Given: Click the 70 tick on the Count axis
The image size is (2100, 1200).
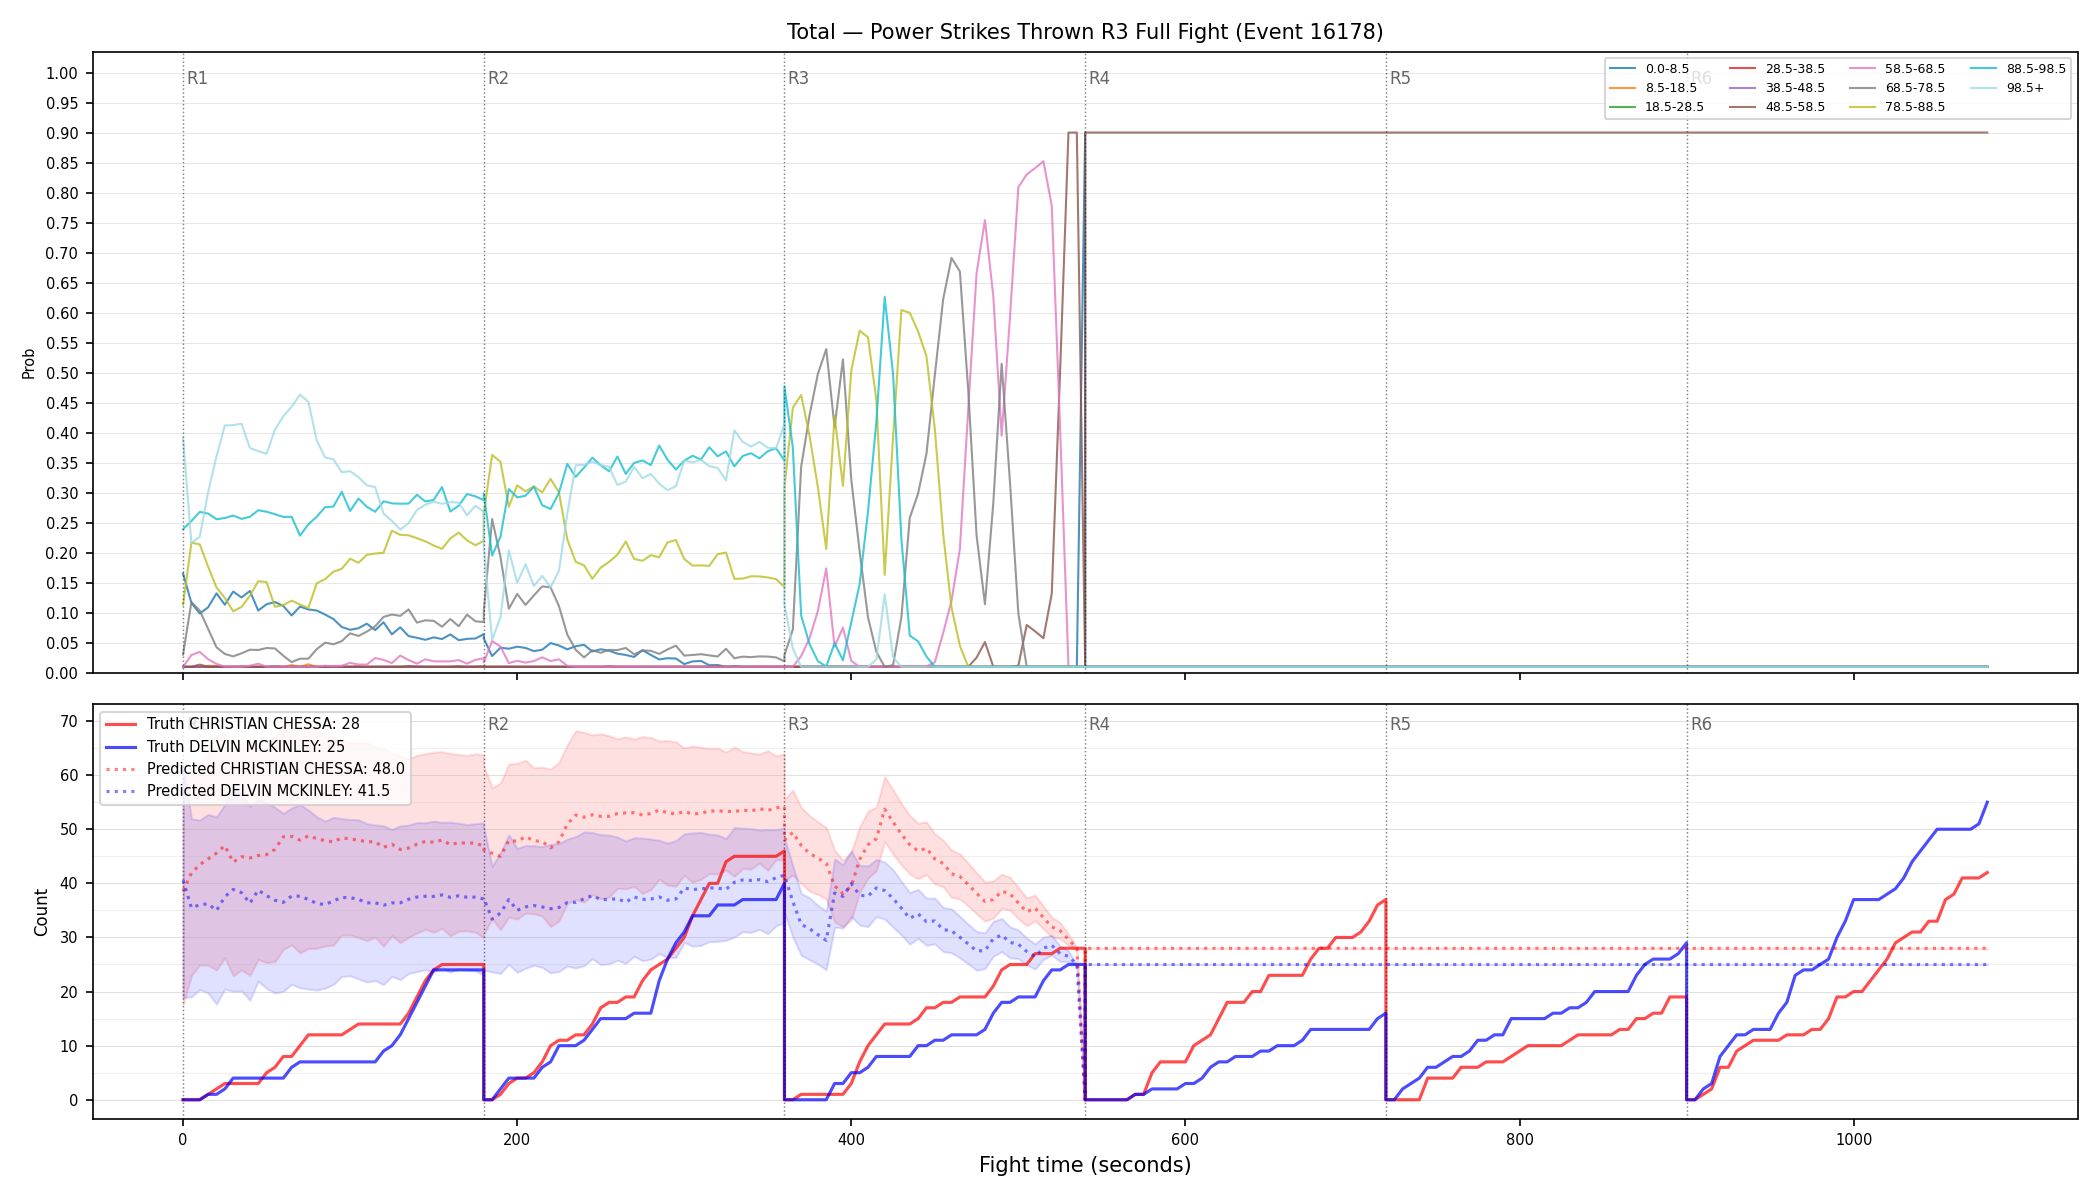Looking at the screenshot, I should [69, 721].
